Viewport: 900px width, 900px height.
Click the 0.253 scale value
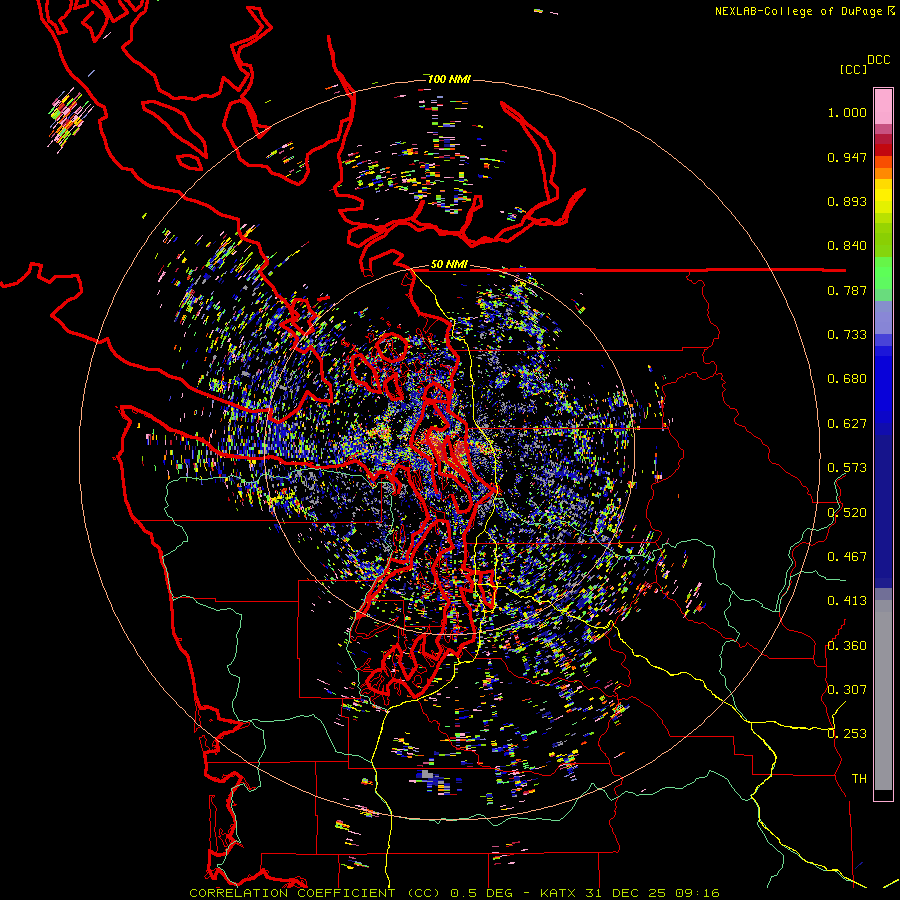click(847, 734)
